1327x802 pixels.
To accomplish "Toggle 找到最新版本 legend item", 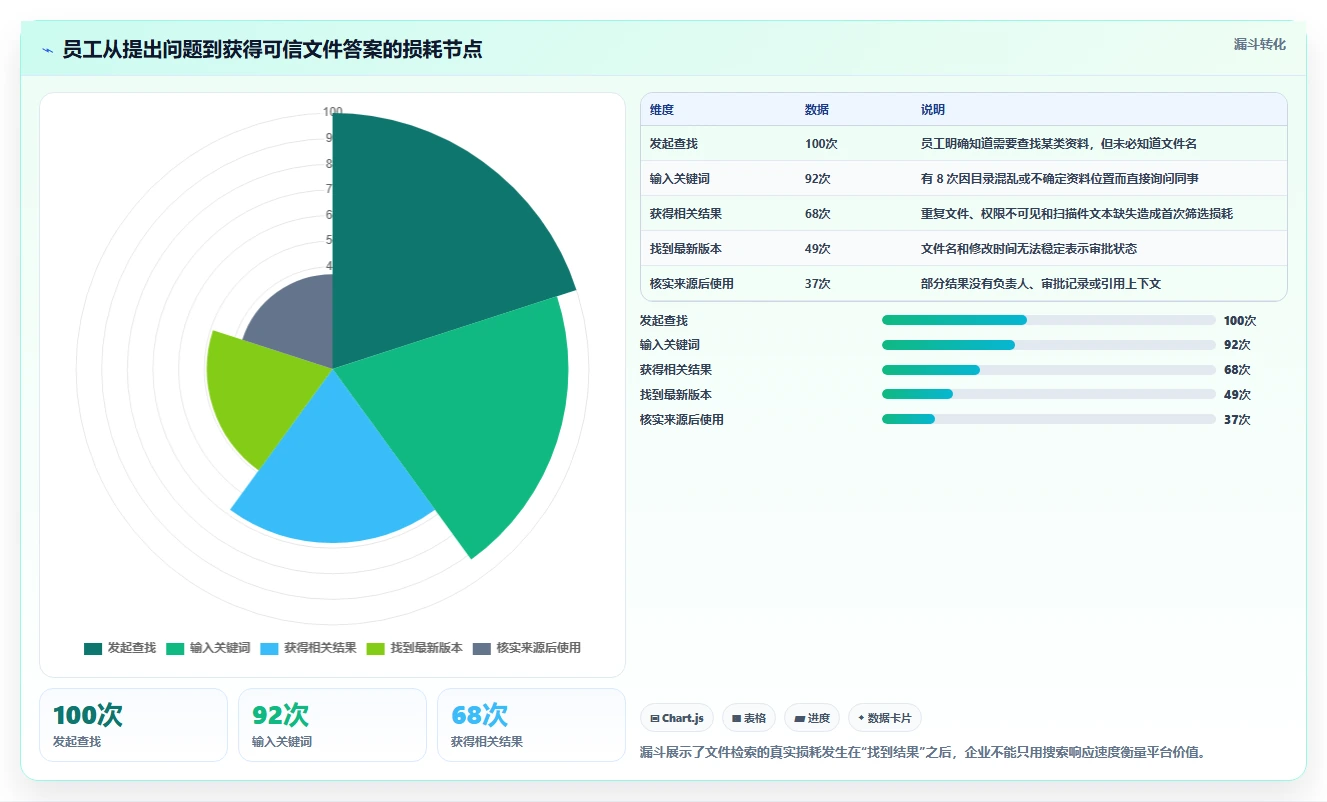I will (415, 648).
